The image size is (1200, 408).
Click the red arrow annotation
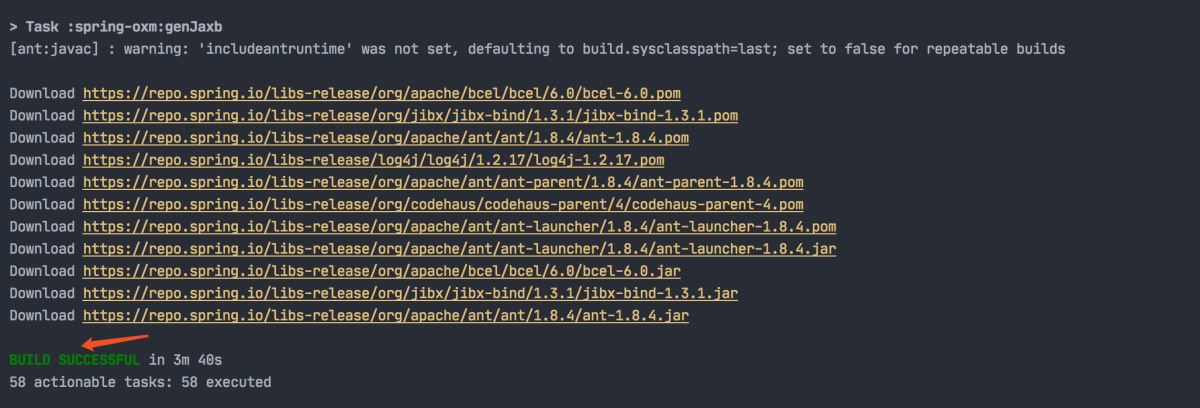point(115,342)
